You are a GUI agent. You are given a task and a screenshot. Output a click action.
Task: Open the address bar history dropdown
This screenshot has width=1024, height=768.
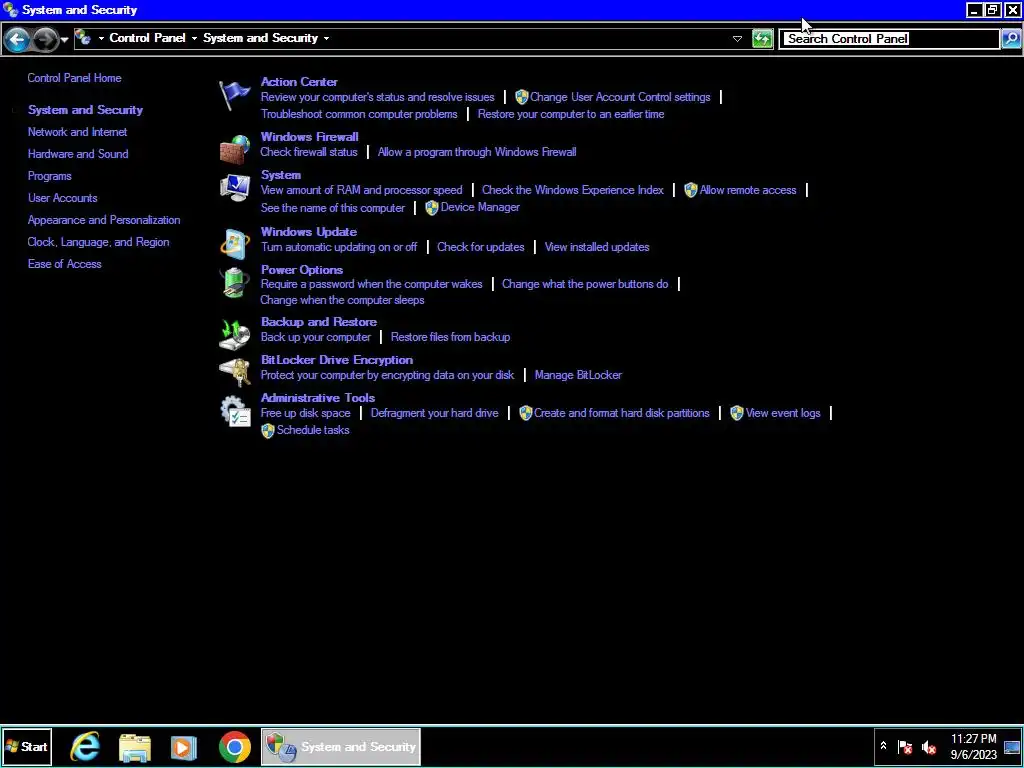point(737,39)
